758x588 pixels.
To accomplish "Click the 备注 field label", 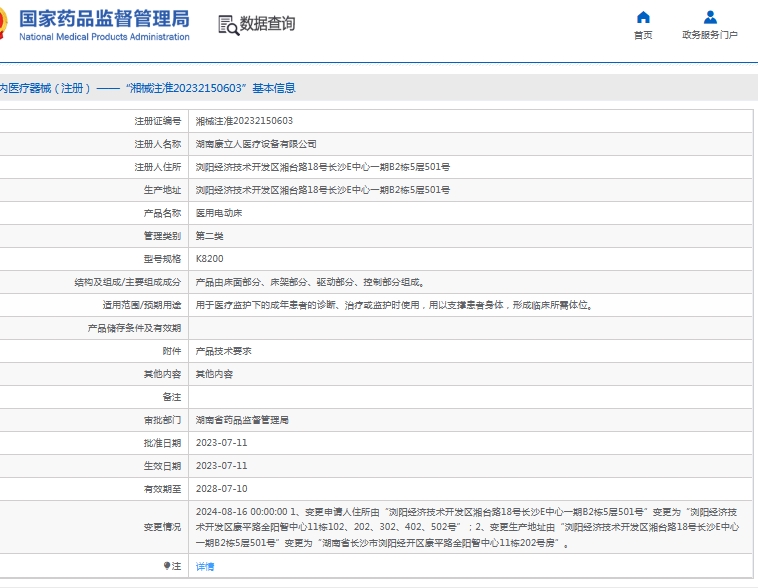I will pyautogui.click(x=172, y=397).
